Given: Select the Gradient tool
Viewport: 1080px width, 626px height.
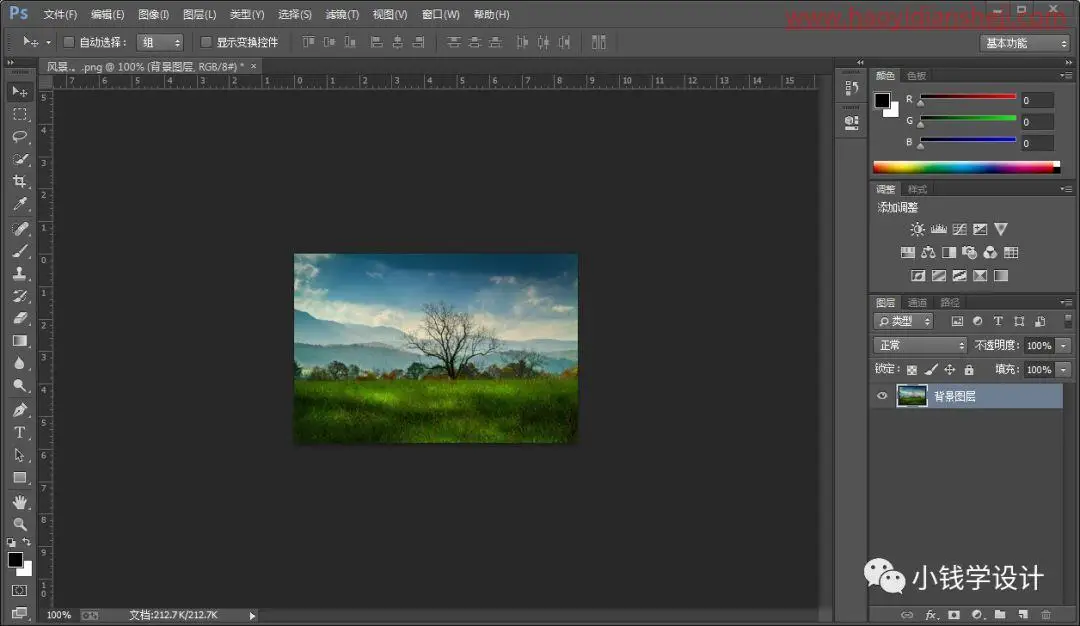Looking at the screenshot, I should click(x=20, y=341).
